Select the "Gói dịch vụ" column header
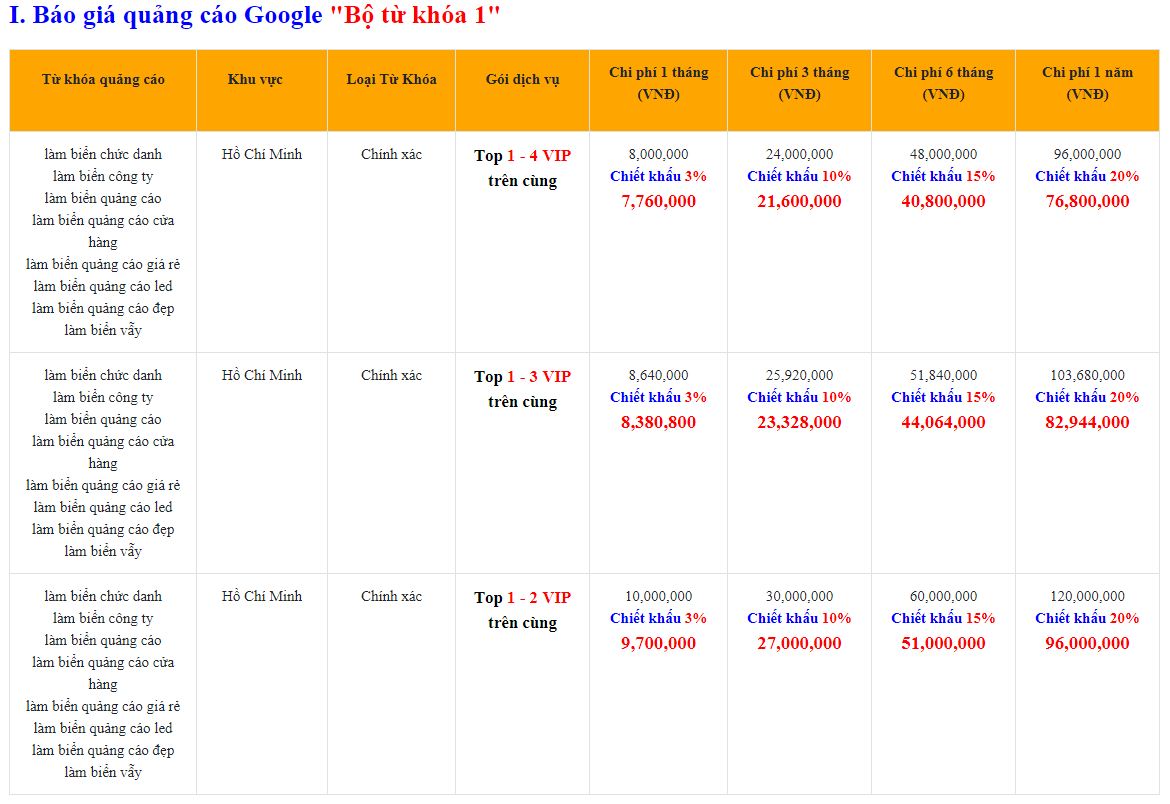The image size is (1170, 804). tap(522, 79)
